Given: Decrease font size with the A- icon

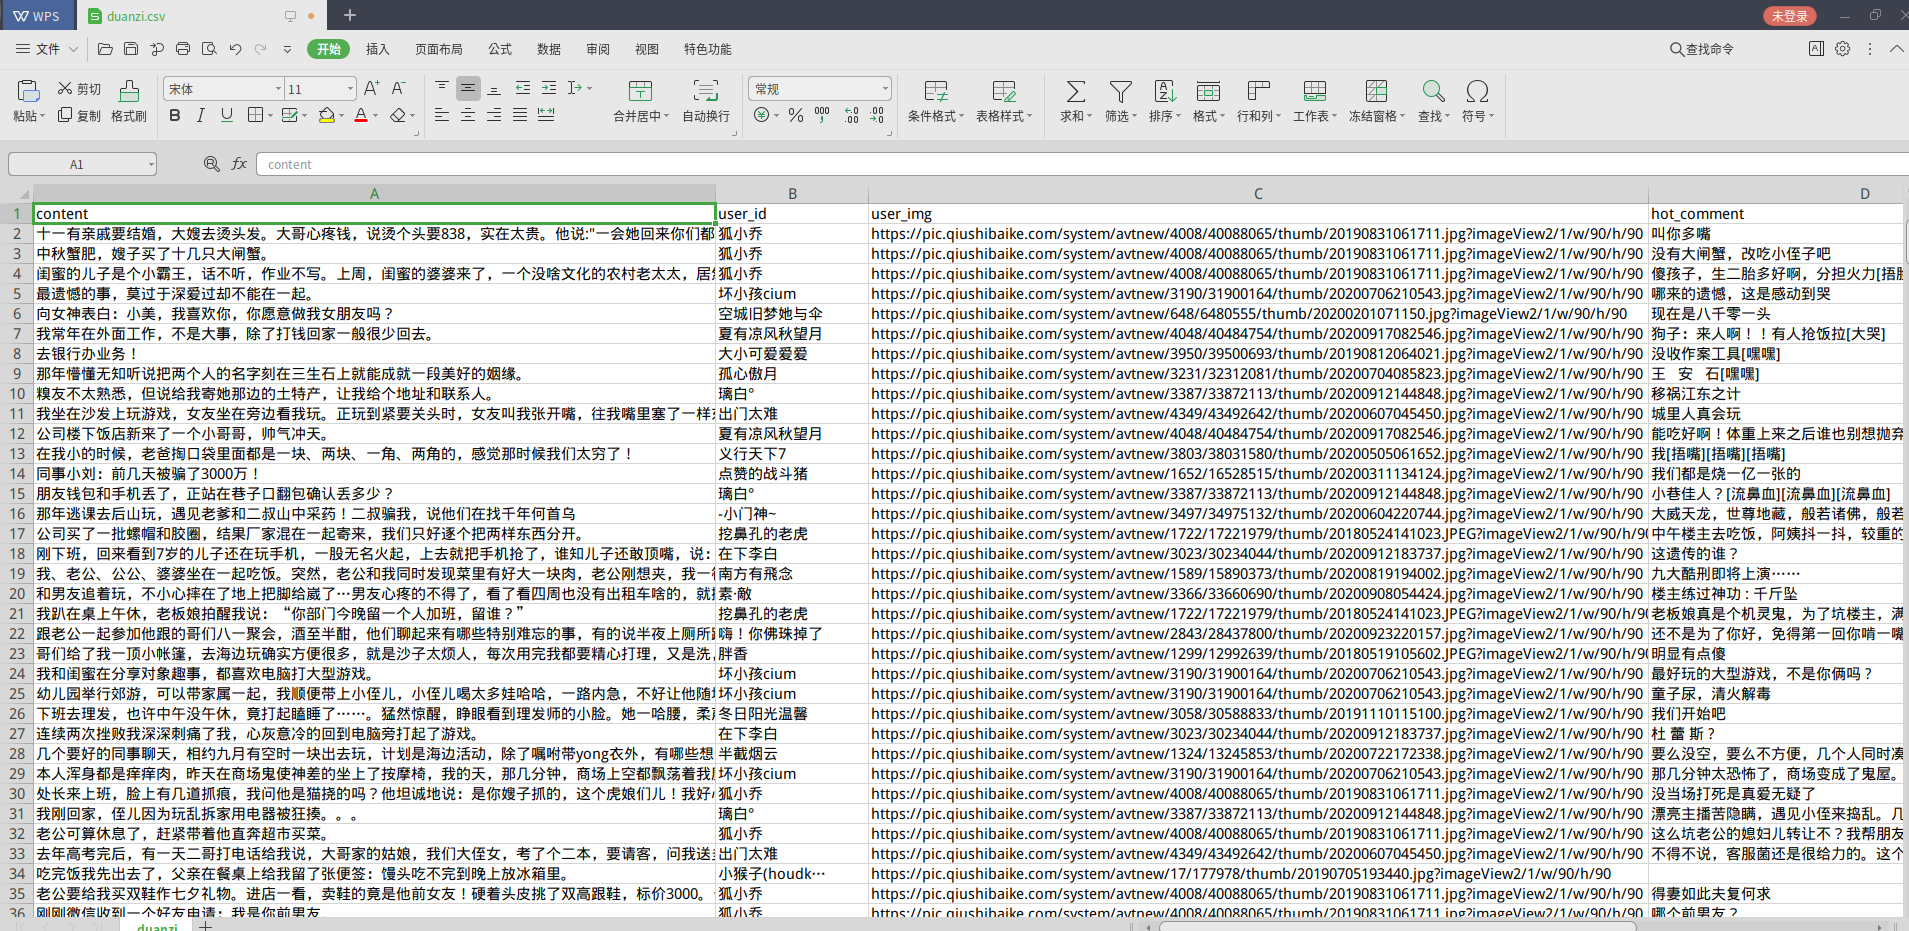Looking at the screenshot, I should click(398, 89).
